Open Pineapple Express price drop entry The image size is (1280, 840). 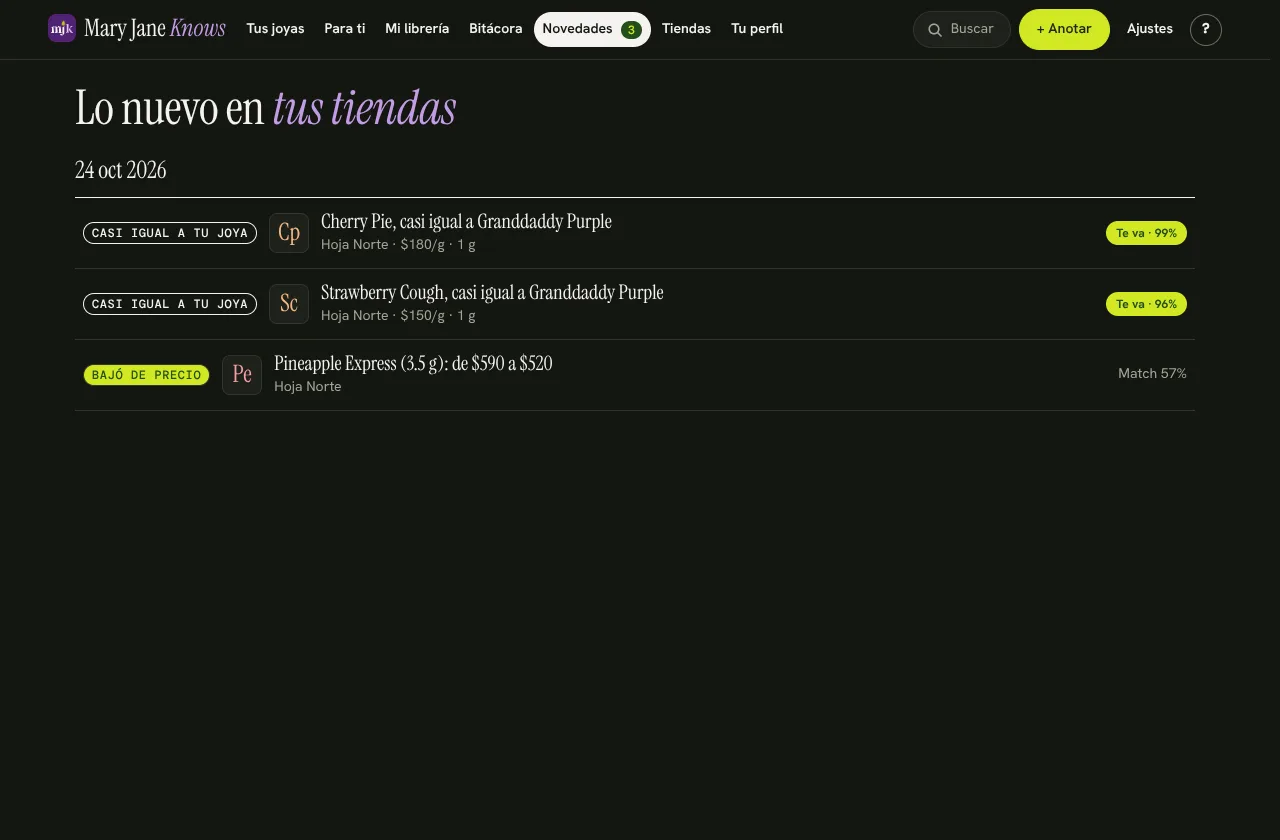635,375
